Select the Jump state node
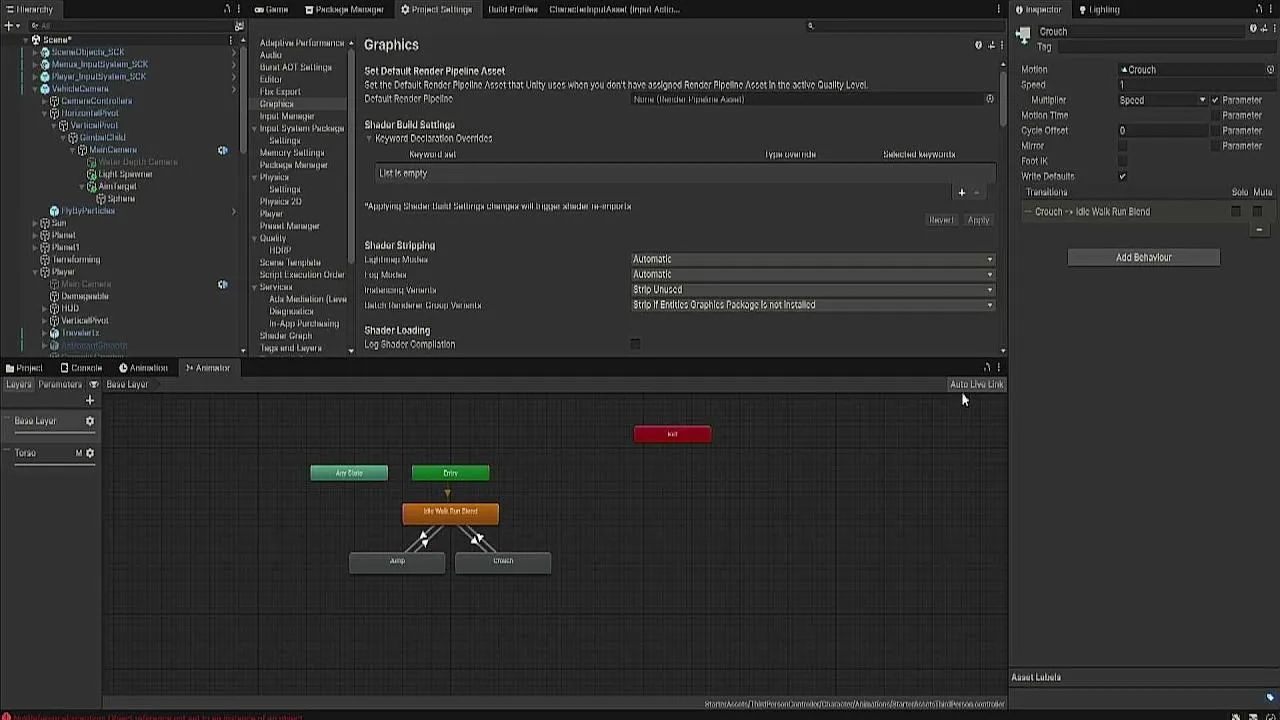This screenshot has height=720, width=1280. click(397, 561)
